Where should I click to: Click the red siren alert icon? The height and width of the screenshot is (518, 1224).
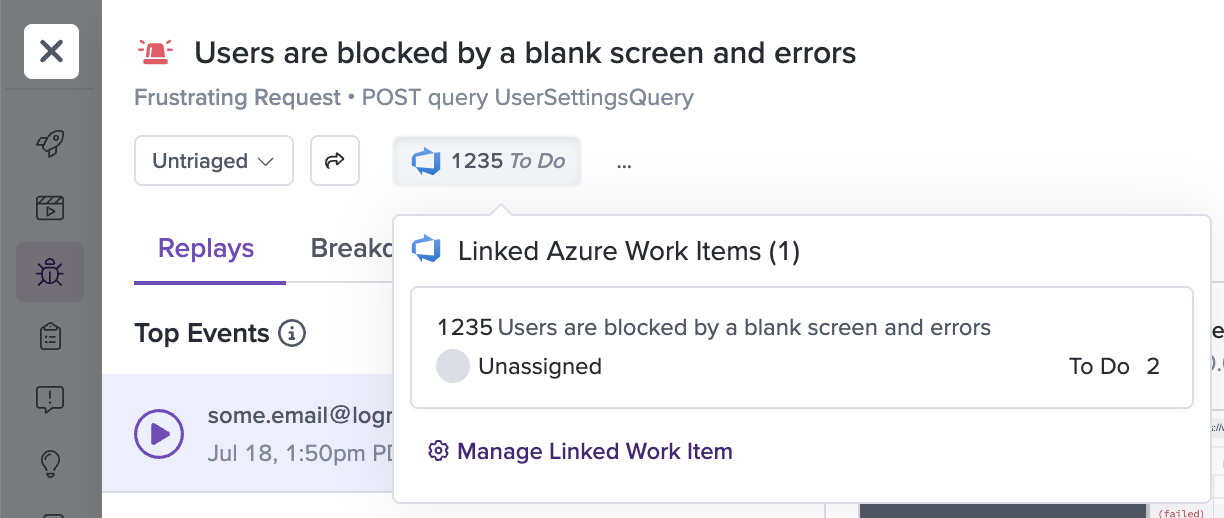[155, 52]
